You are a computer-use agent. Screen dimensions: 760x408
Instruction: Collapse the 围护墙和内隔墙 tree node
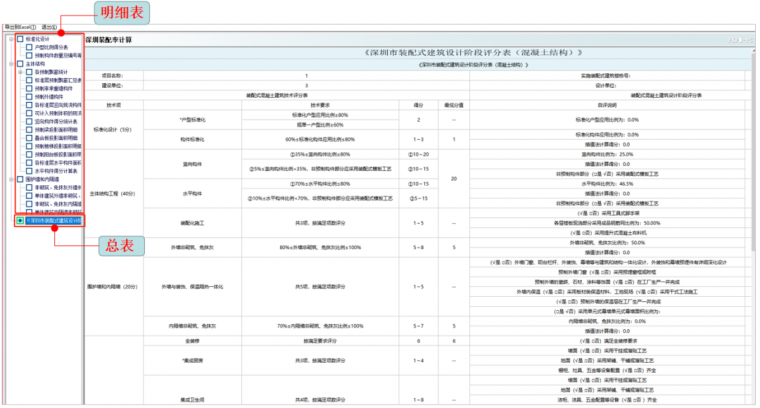9,179
